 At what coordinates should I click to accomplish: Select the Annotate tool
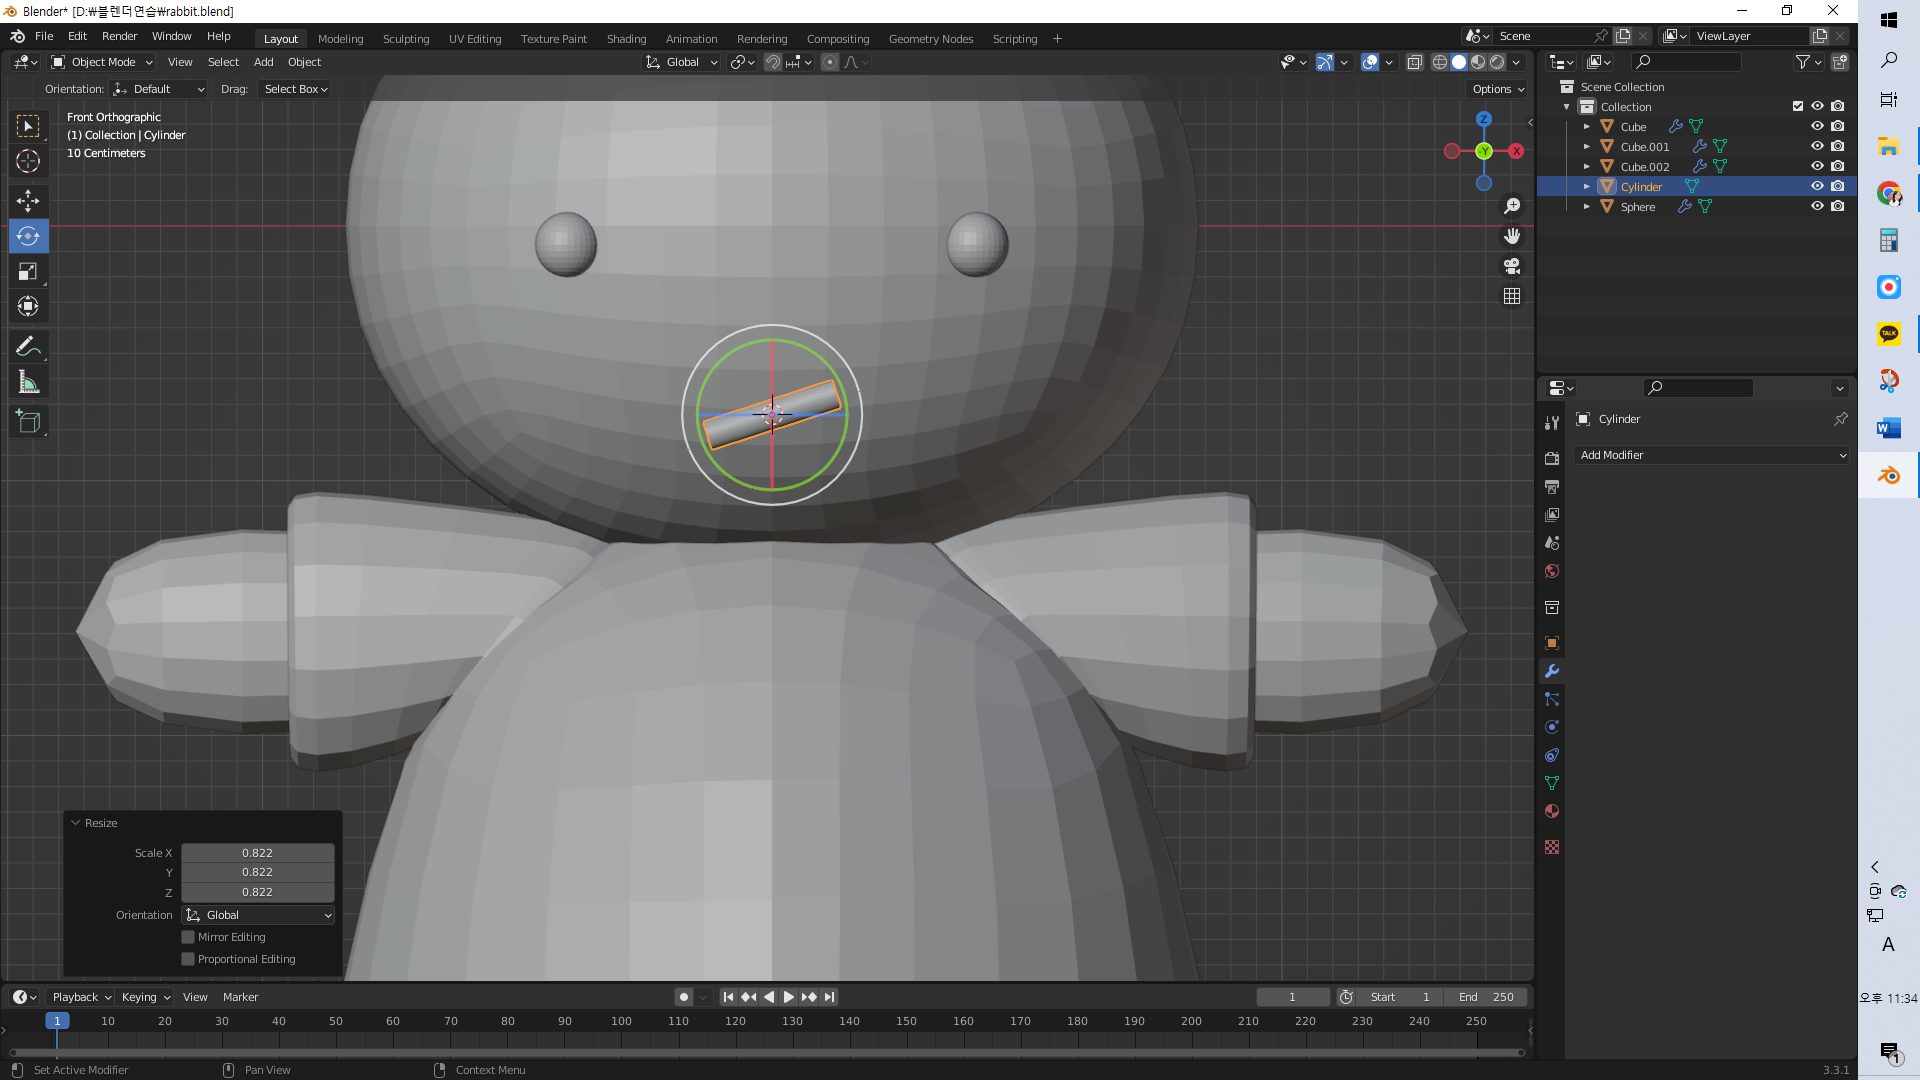click(28, 347)
